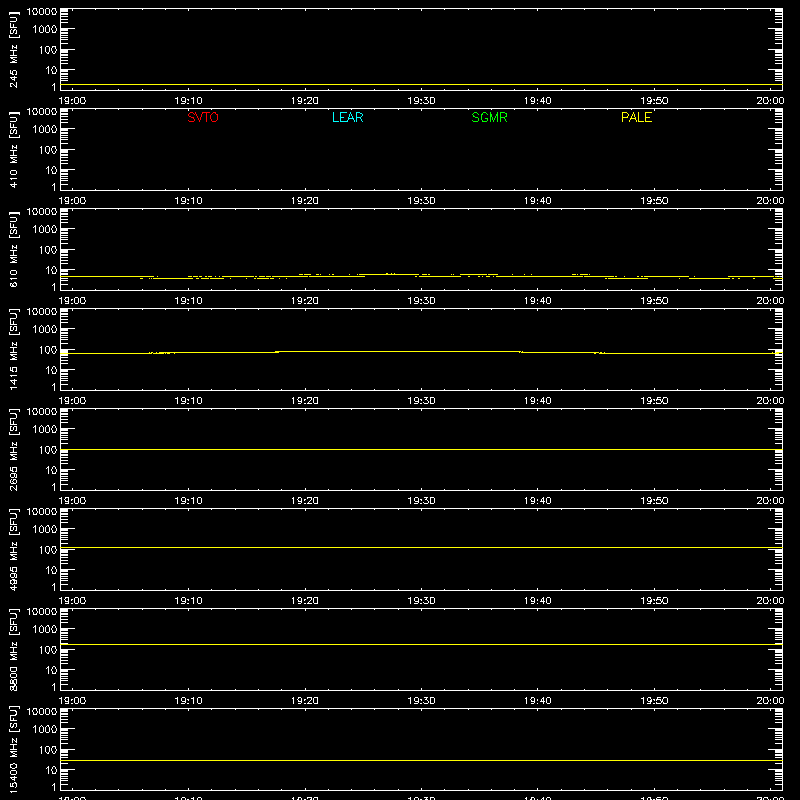Select the 8800 MHz [SFU] axis title

tap(14, 649)
